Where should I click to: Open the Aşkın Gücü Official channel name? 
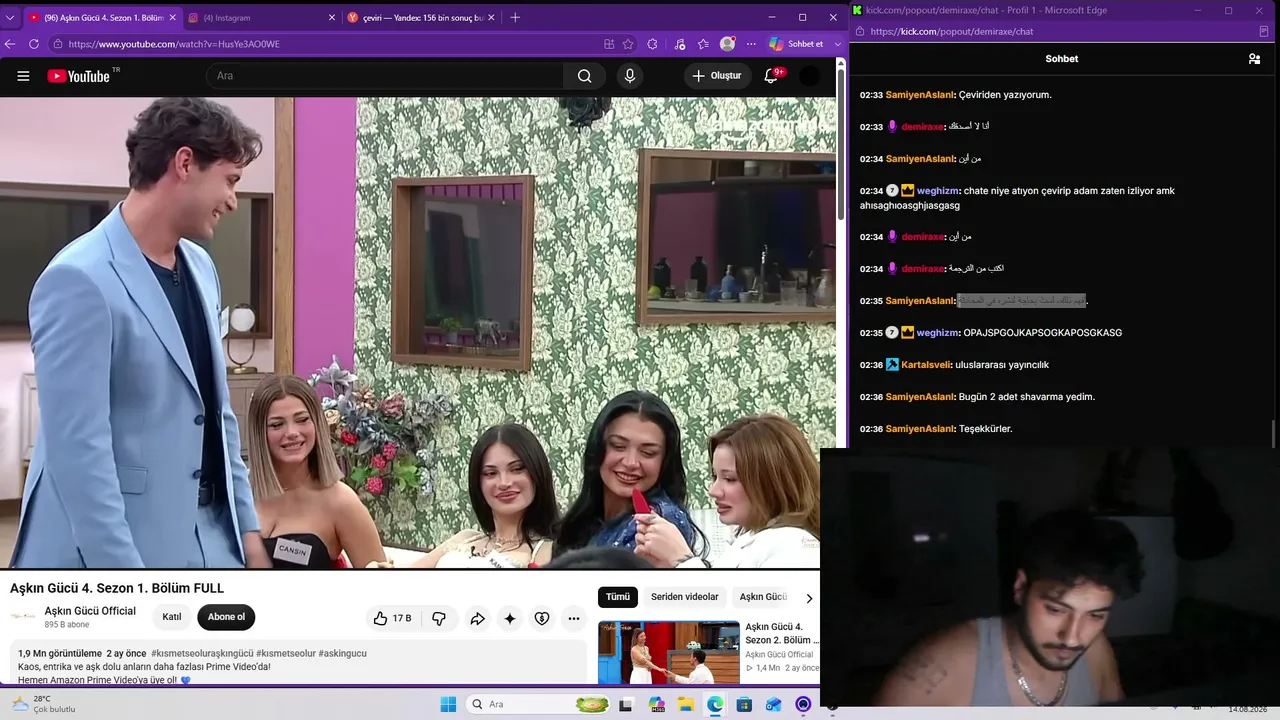(x=90, y=611)
